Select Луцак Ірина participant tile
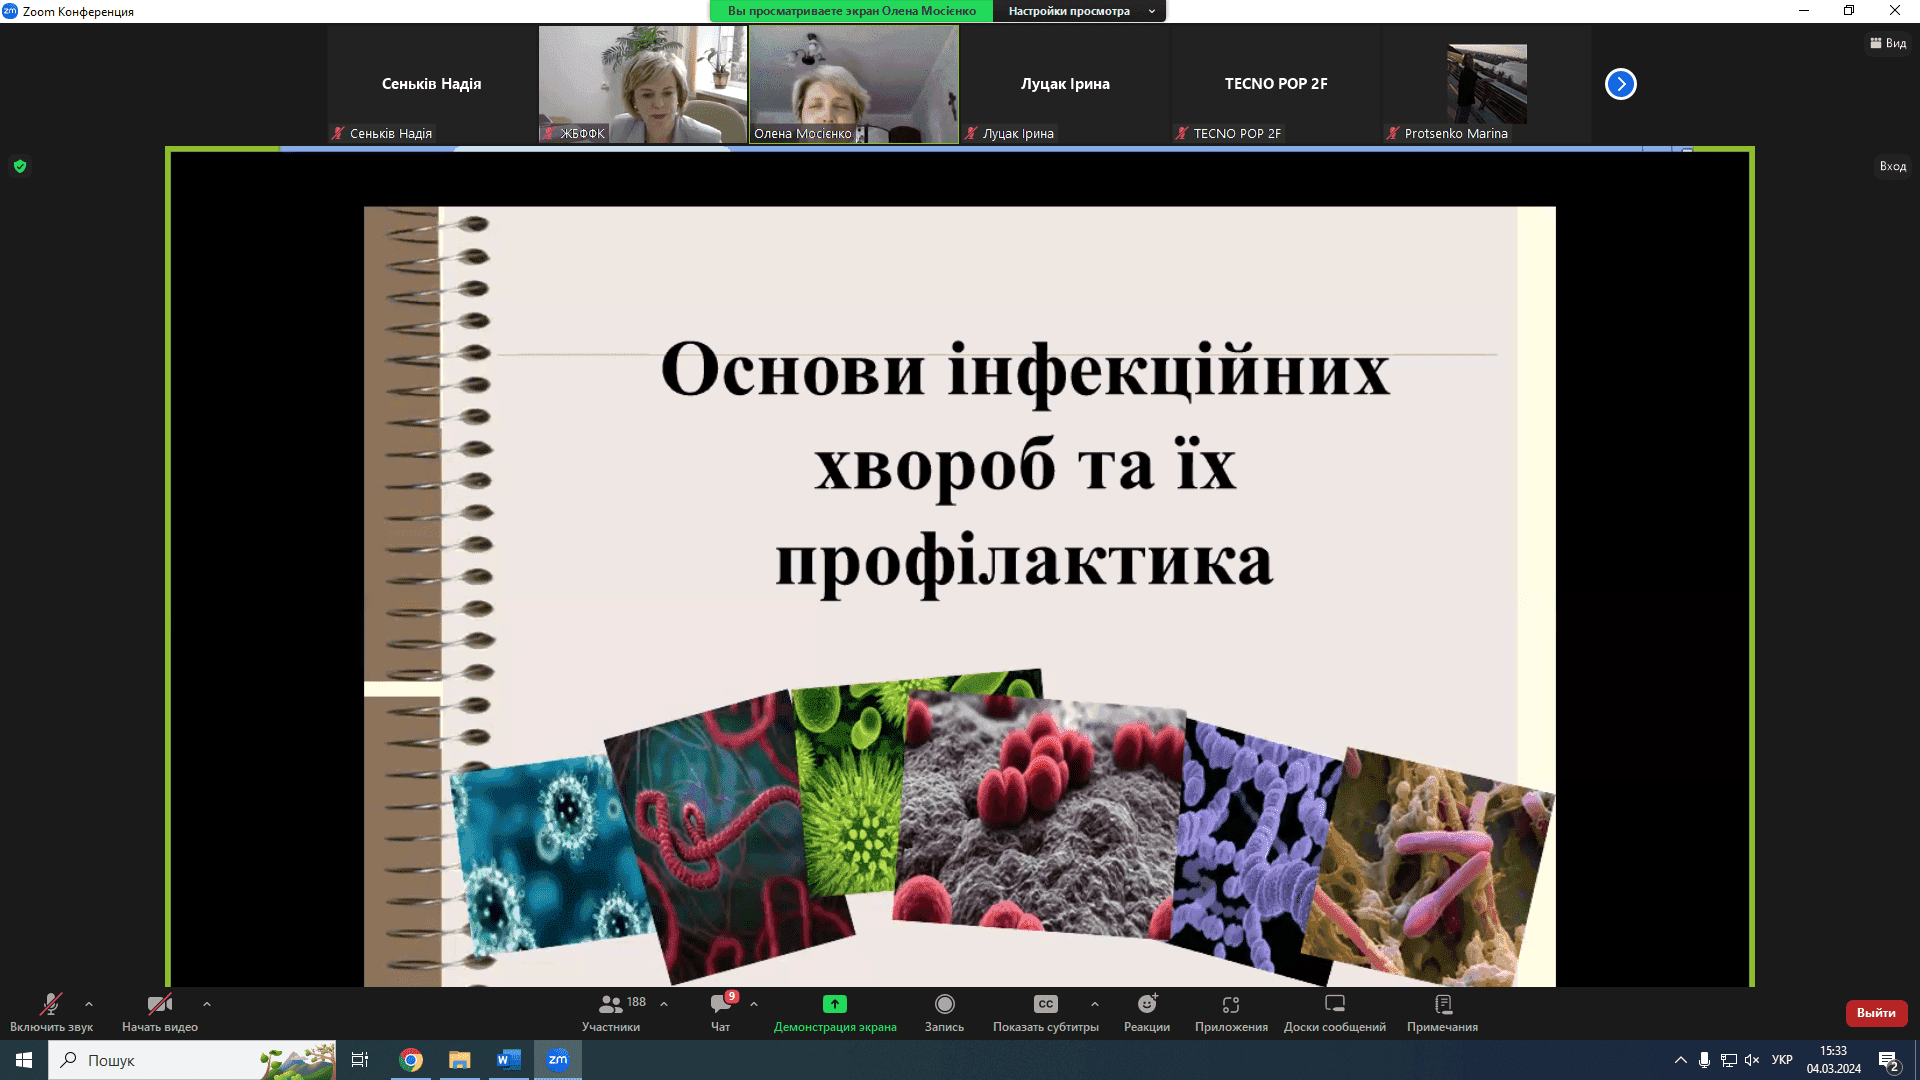1920x1080 pixels. (1065, 84)
